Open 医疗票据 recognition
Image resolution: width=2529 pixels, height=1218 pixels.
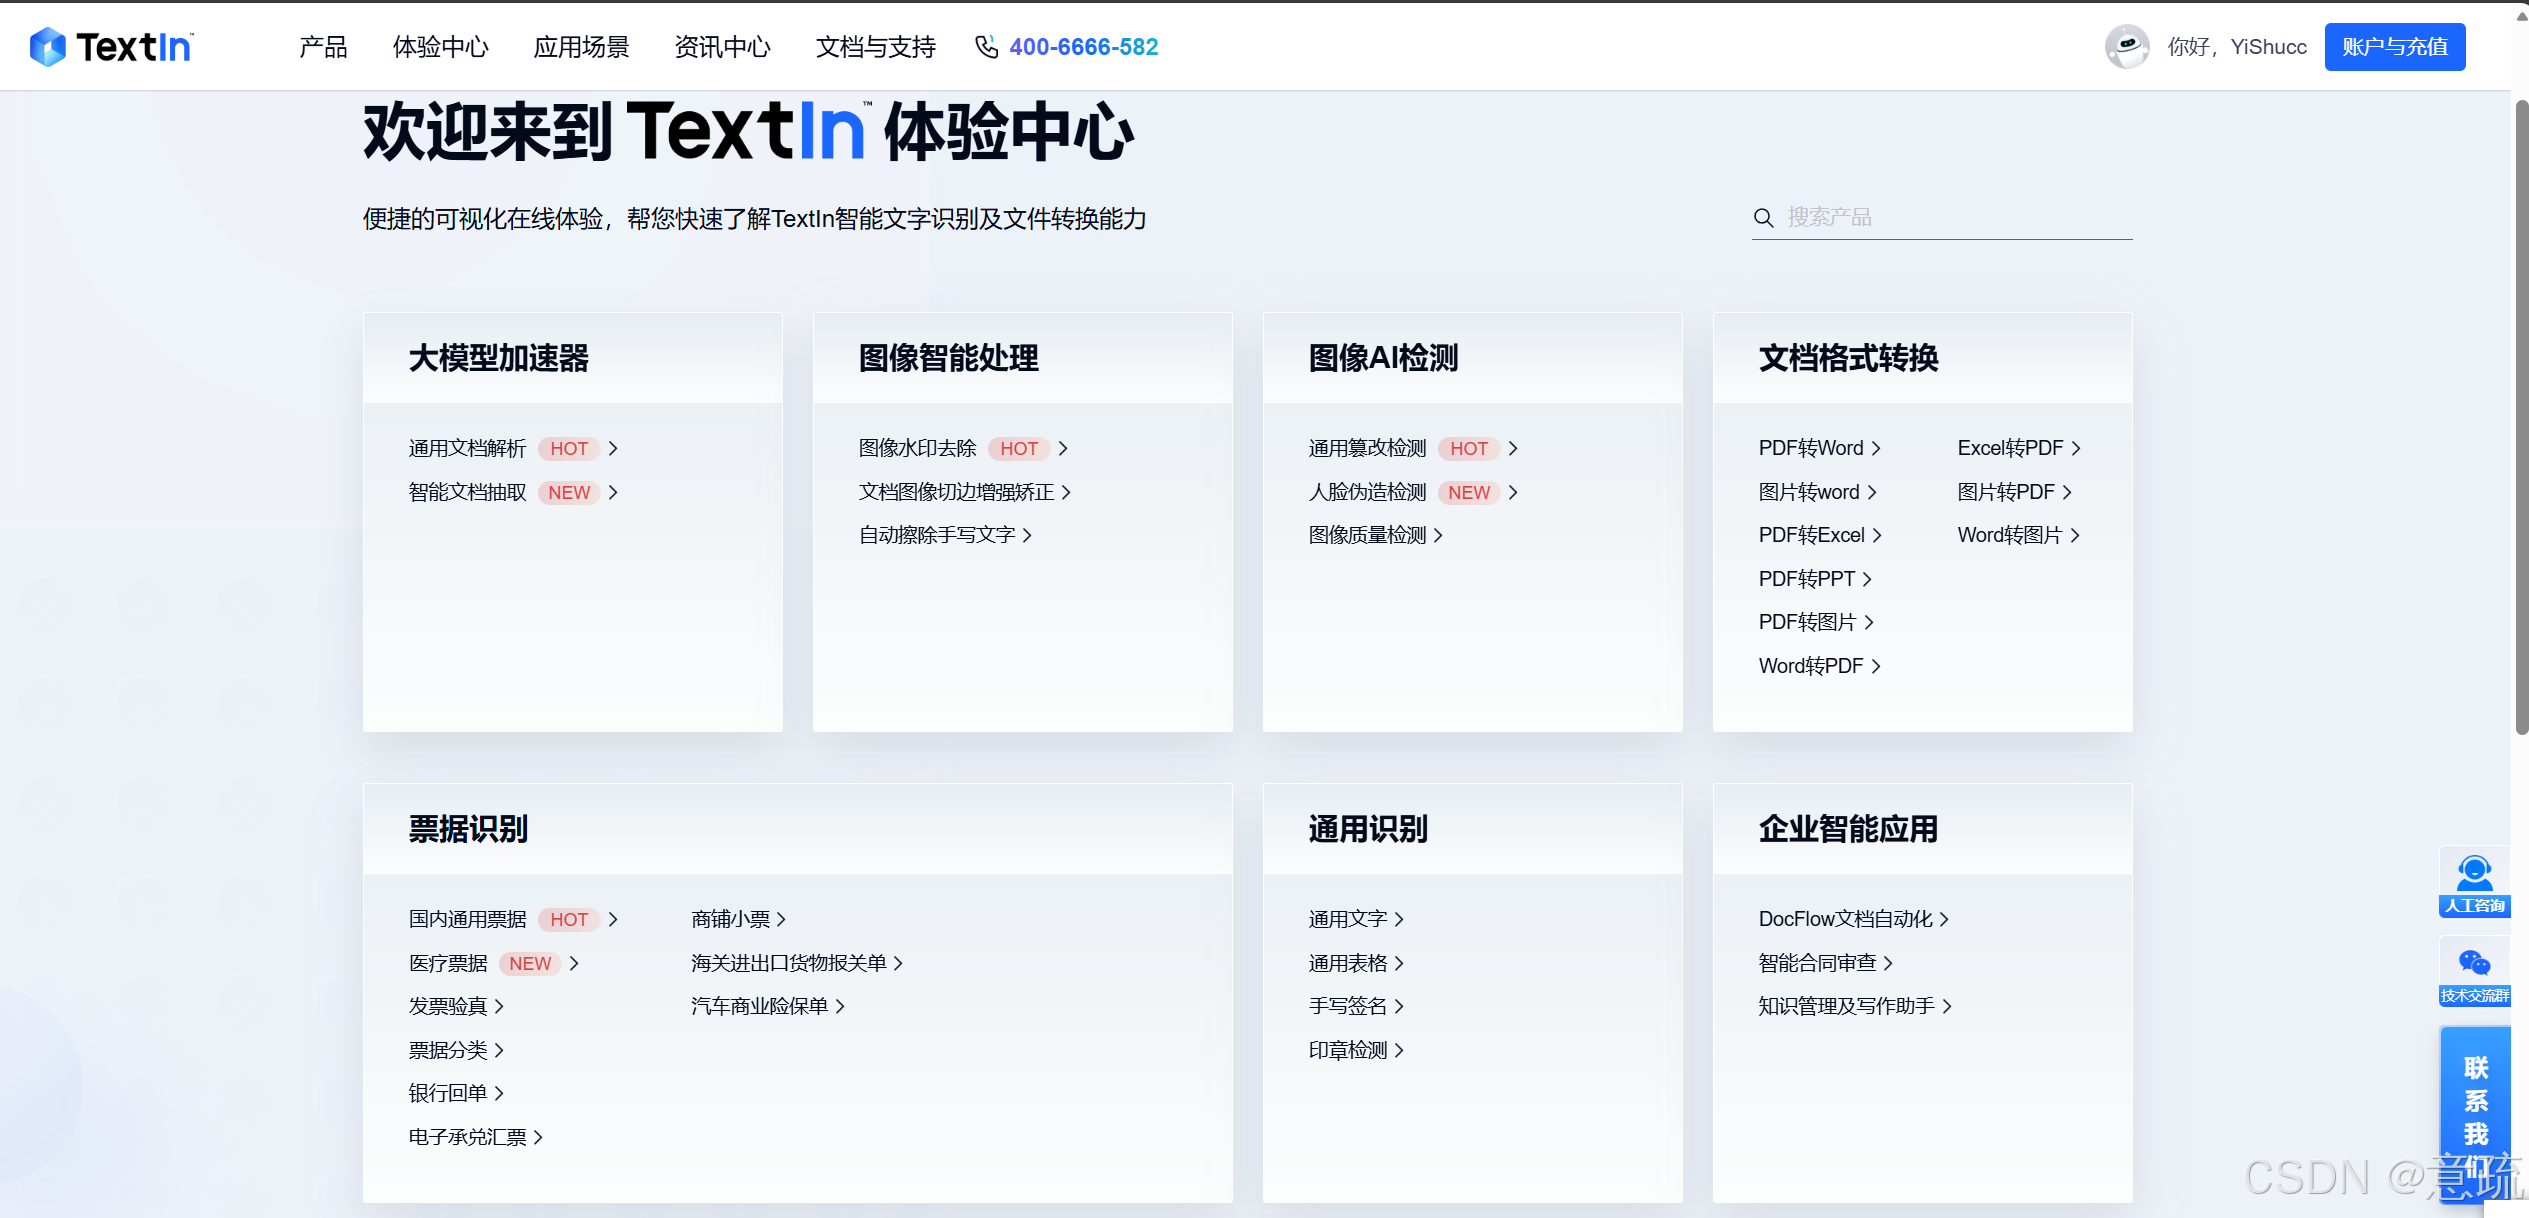(x=448, y=964)
